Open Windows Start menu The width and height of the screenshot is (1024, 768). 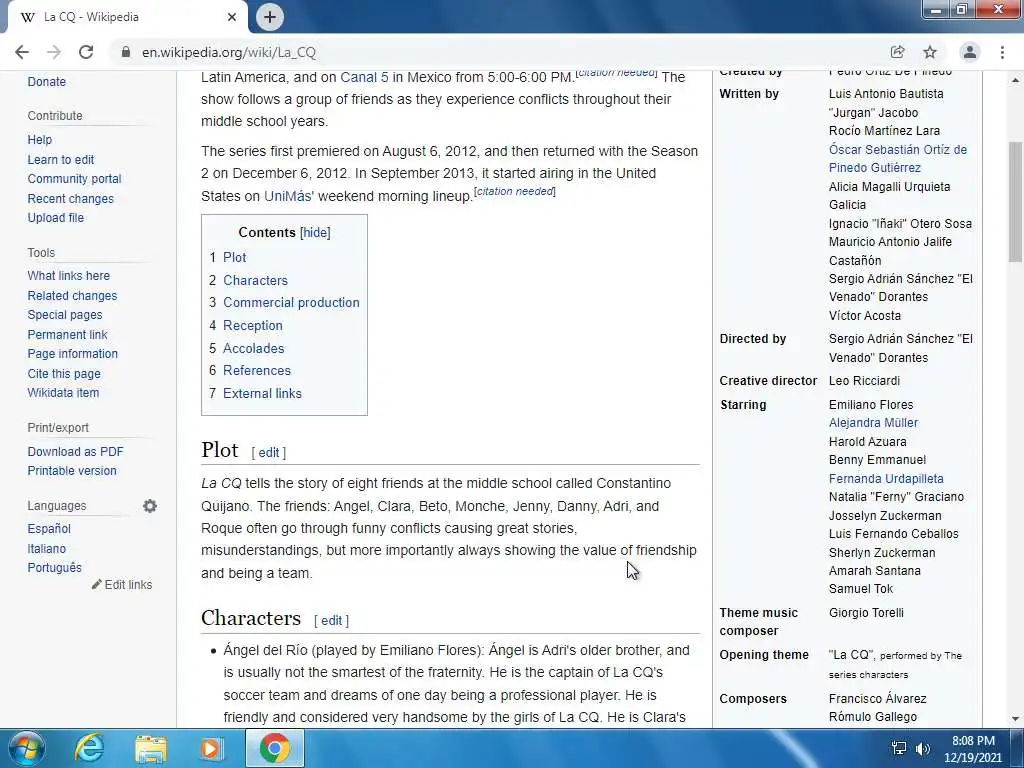(26, 748)
